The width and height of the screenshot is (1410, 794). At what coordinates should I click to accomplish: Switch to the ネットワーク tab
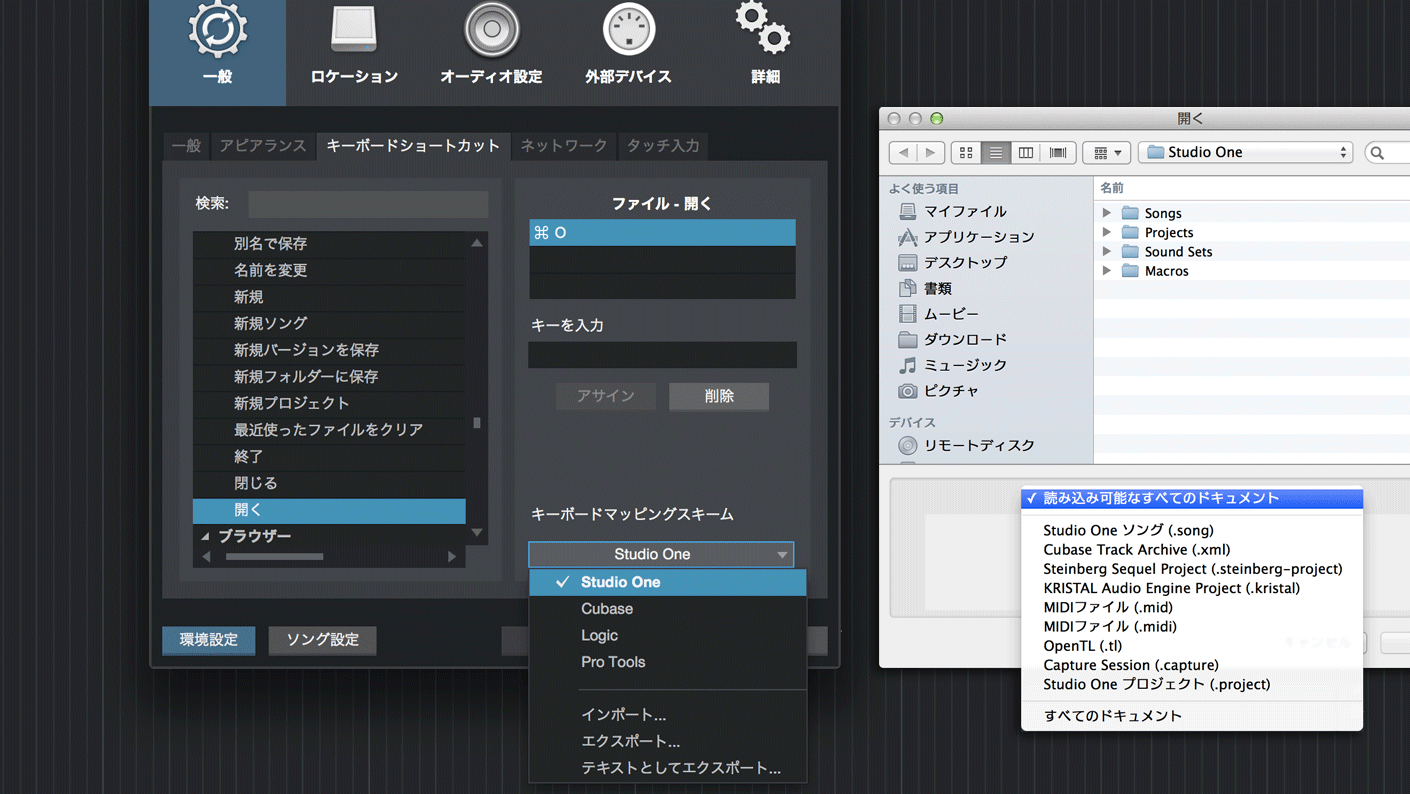[x=564, y=146]
